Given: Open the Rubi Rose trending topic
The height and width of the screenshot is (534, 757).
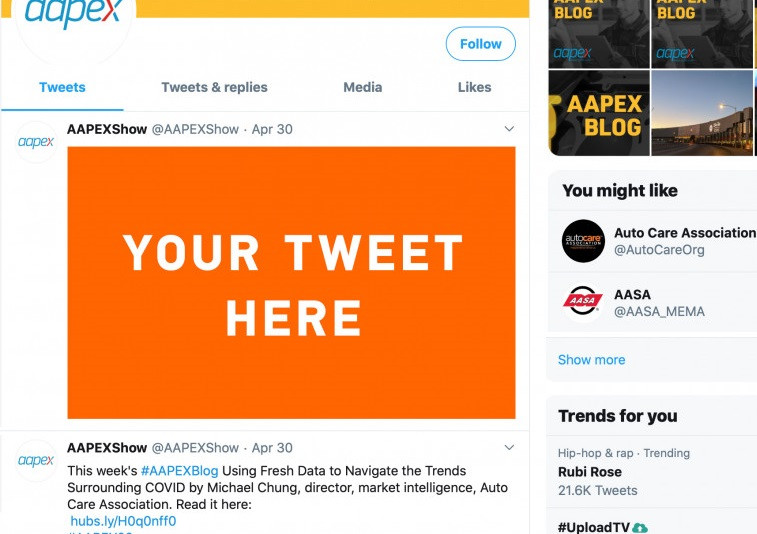Looking at the screenshot, I should point(590,472).
